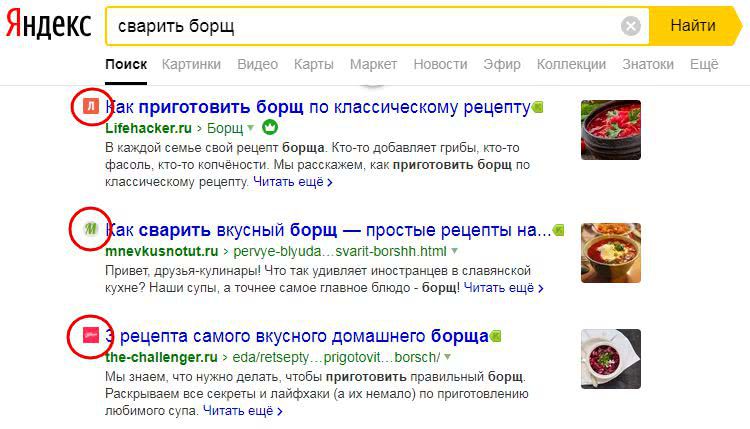The height and width of the screenshot is (429, 750).
Task: Click the borscht thumbnail of the mnevkusnotut result
Action: coord(611,253)
